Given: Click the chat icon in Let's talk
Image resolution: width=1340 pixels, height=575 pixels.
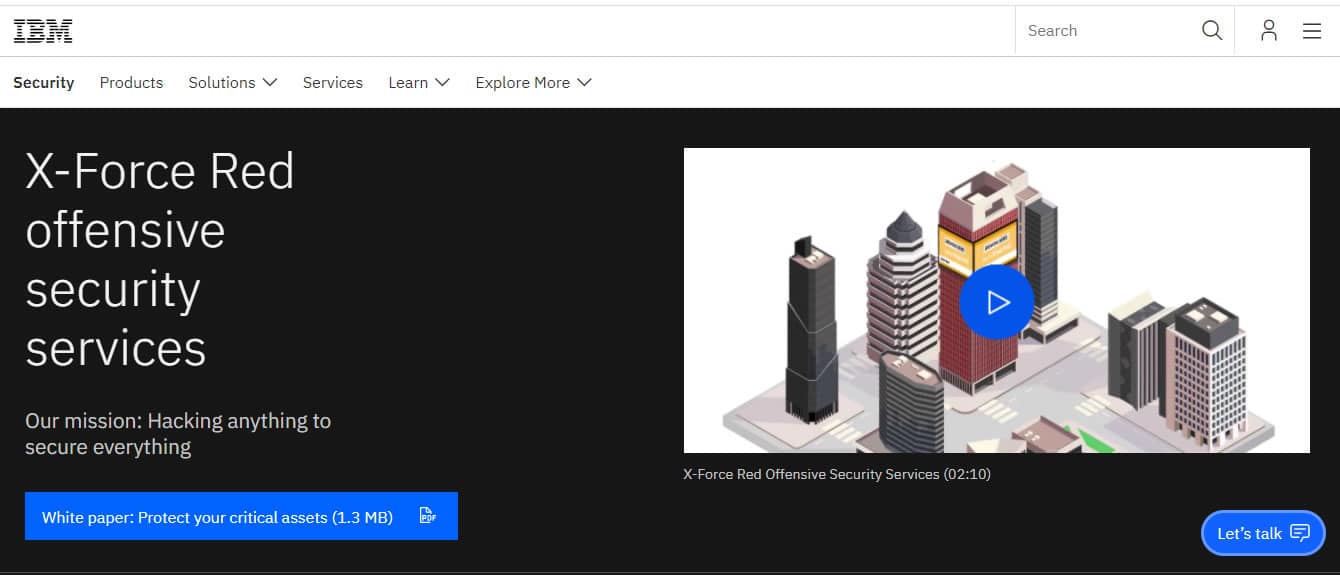Looking at the screenshot, I should [x=1300, y=533].
